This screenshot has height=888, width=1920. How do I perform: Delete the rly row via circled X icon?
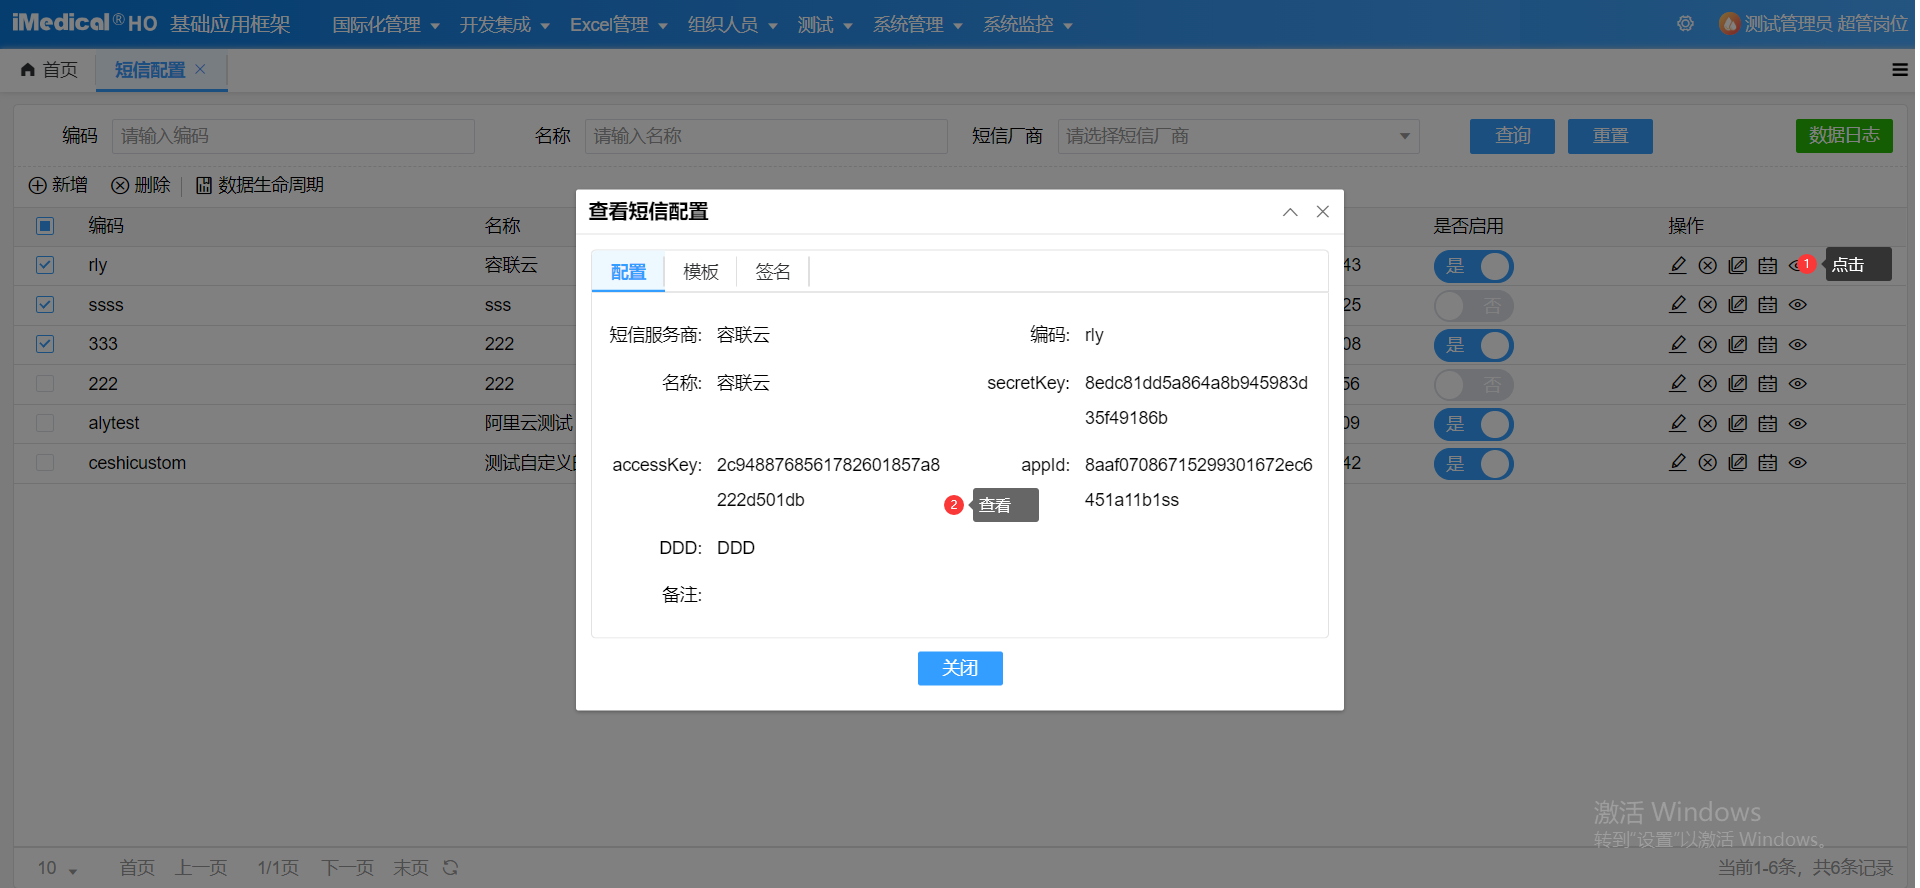(x=1708, y=265)
